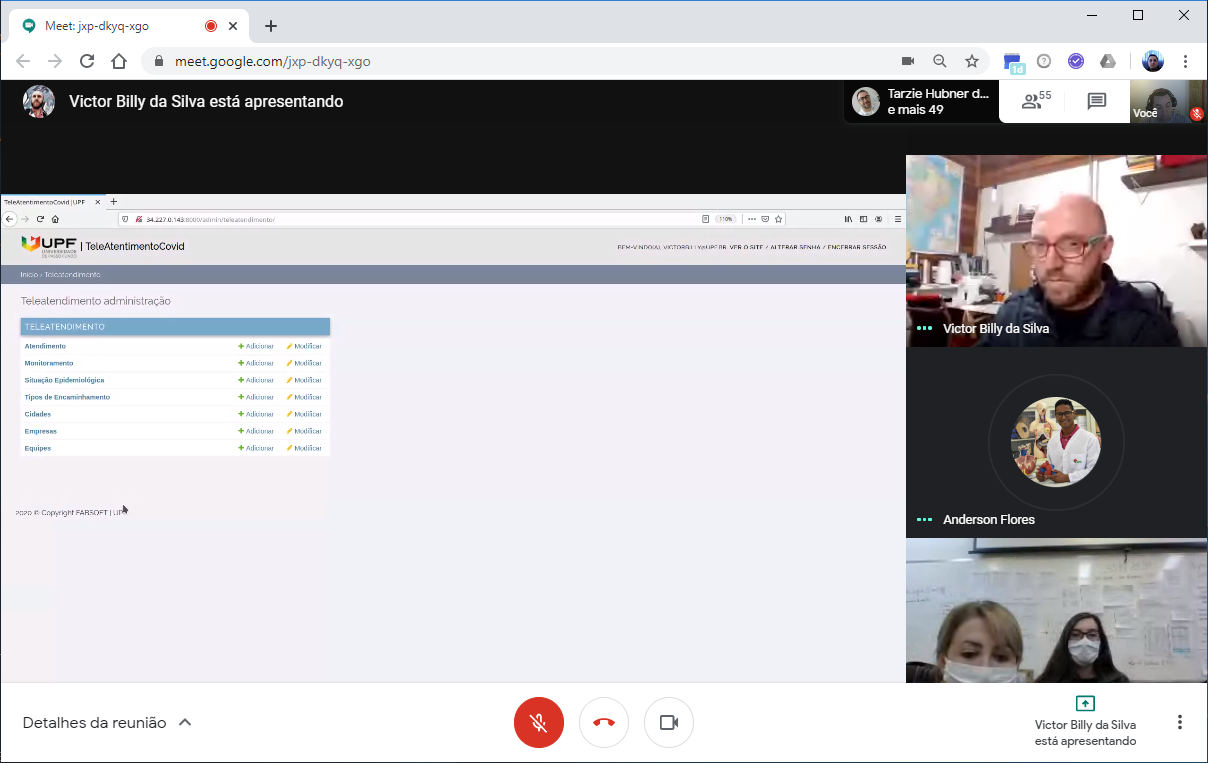Click the shared browser's hamburger menu
This screenshot has height=763, width=1208.
tap(897, 219)
